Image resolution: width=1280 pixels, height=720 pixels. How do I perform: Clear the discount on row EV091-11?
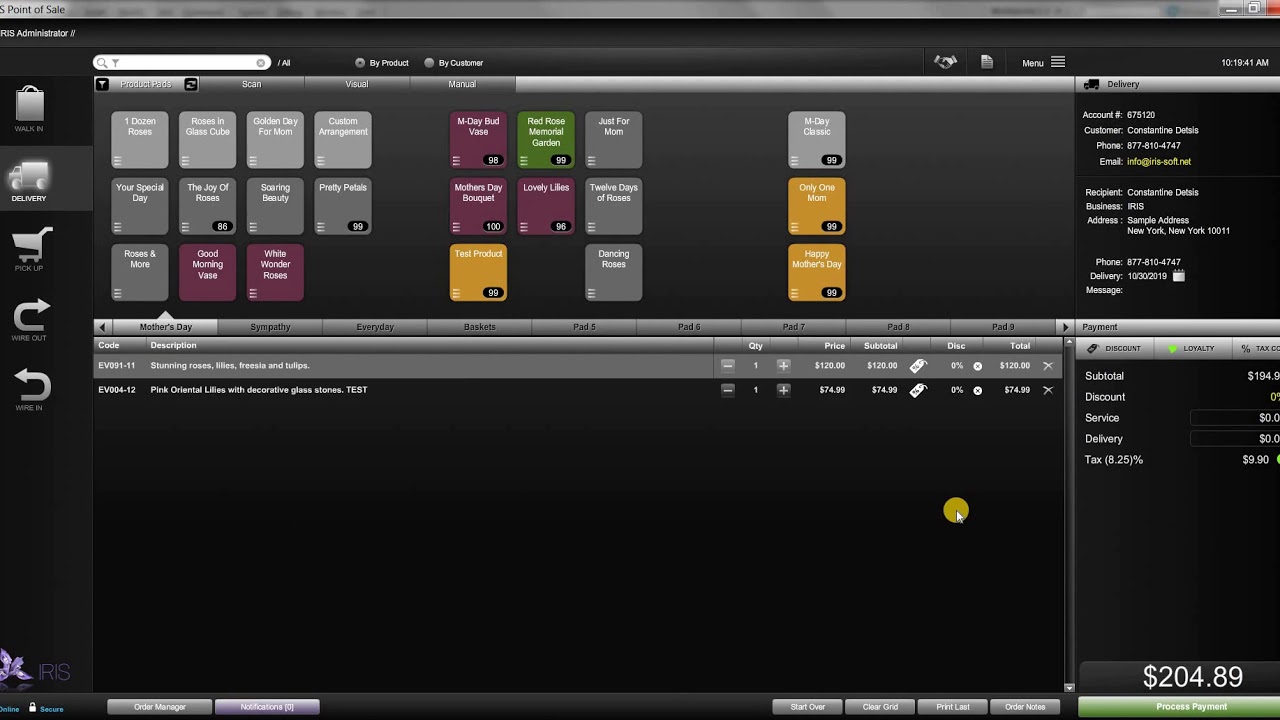pos(978,366)
